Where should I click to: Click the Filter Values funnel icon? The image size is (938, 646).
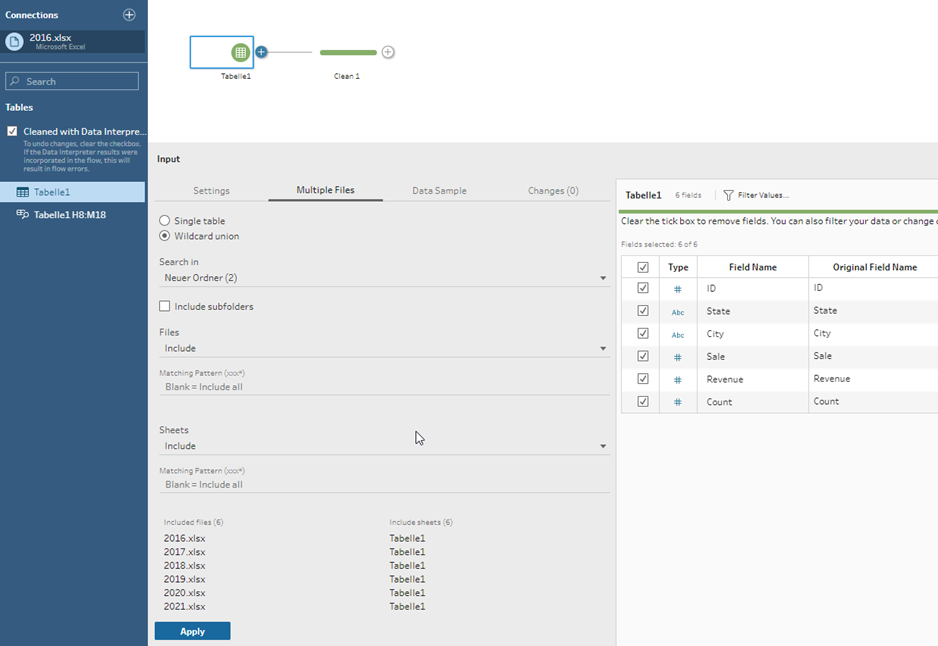coord(728,196)
